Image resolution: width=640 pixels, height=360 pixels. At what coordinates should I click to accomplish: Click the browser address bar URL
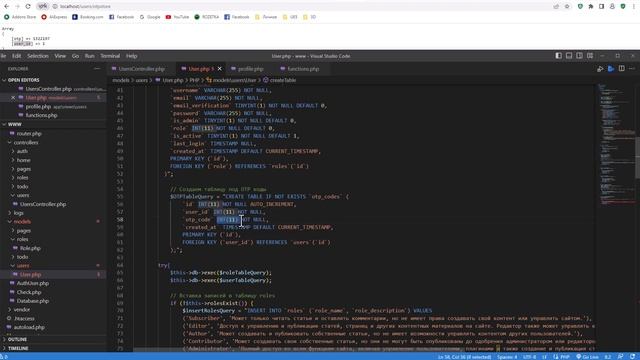coord(85,7)
